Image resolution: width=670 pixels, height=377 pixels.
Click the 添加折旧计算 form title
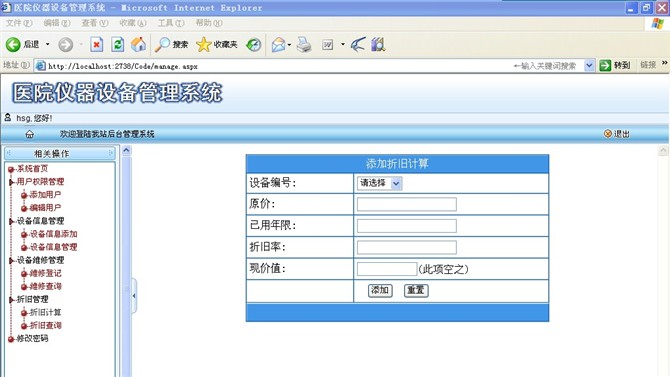(397, 164)
